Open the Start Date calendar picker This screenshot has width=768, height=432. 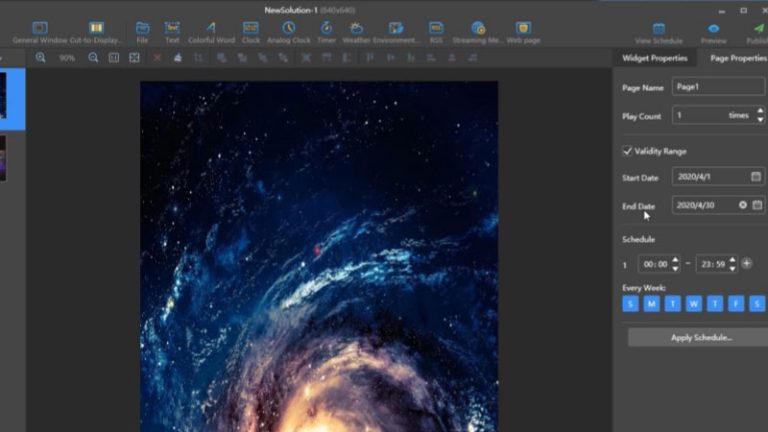pyautogui.click(x=756, y=177)
